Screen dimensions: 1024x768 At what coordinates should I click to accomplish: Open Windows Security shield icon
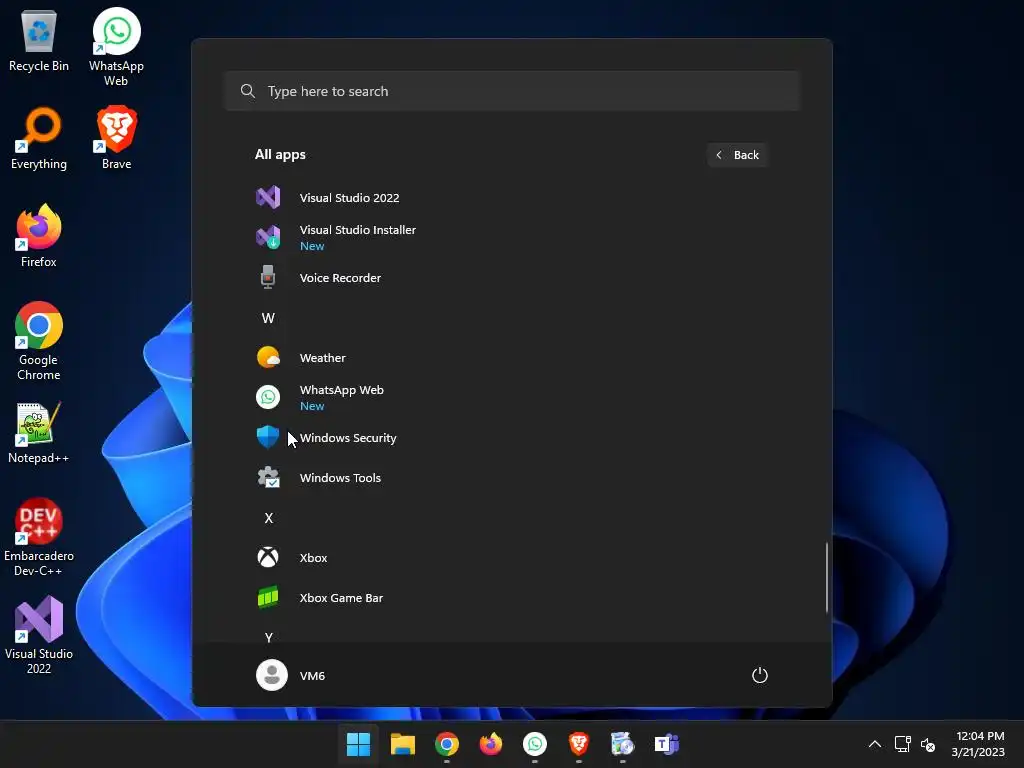[x=268, y=438]
